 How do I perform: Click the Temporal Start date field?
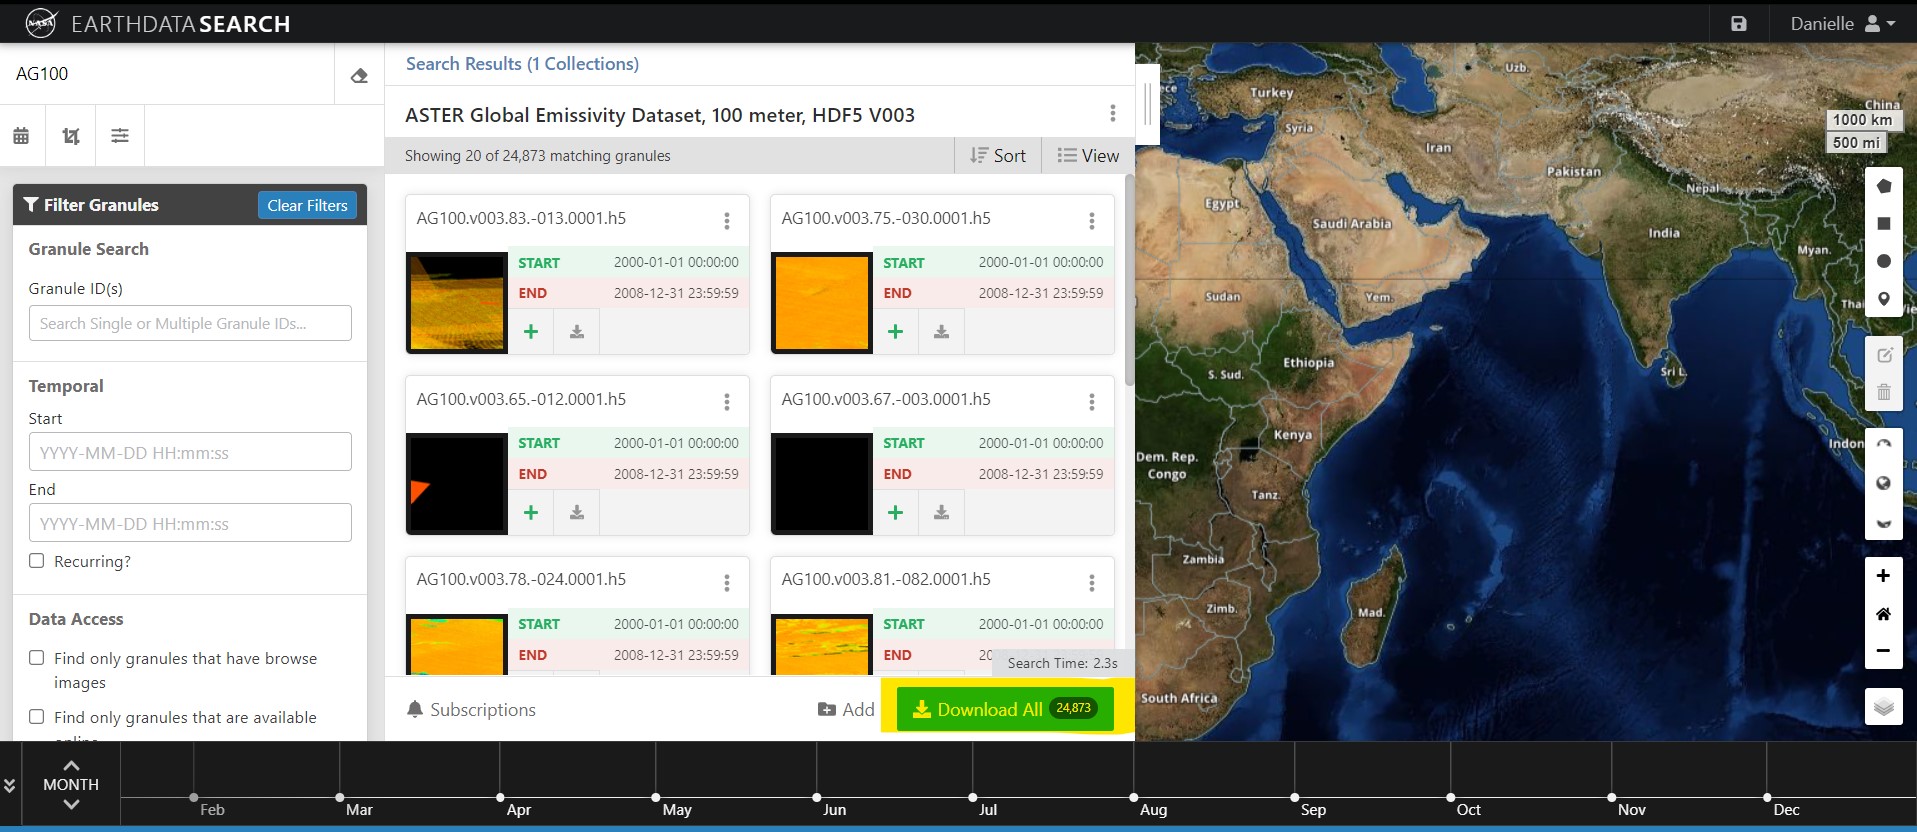tap(190, 452)
